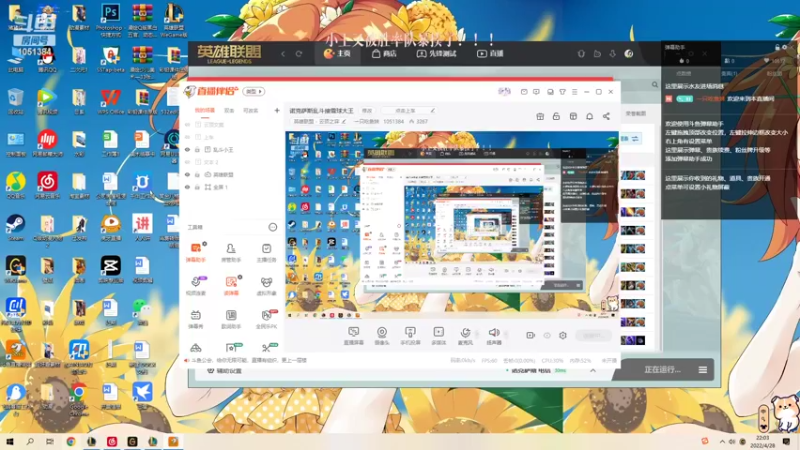Open settings gear in streaming companion bottom bar

(x=563, y=335)
